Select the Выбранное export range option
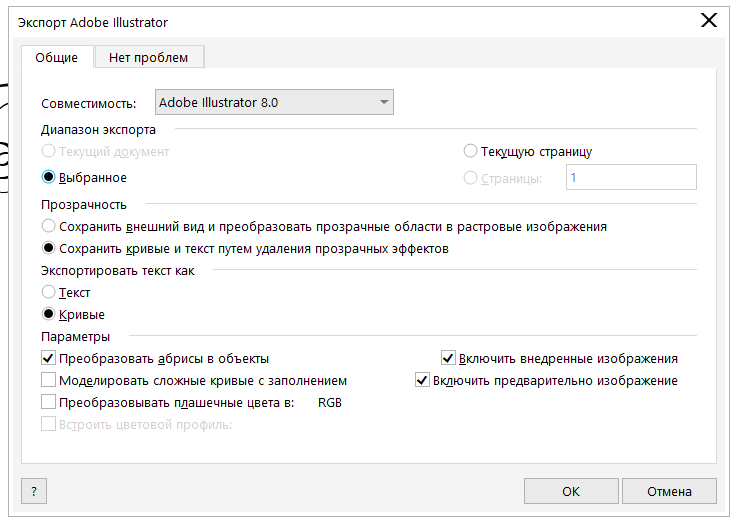Image resolution: width=735 pixels, height=524 pixels. tap(48, 177)
